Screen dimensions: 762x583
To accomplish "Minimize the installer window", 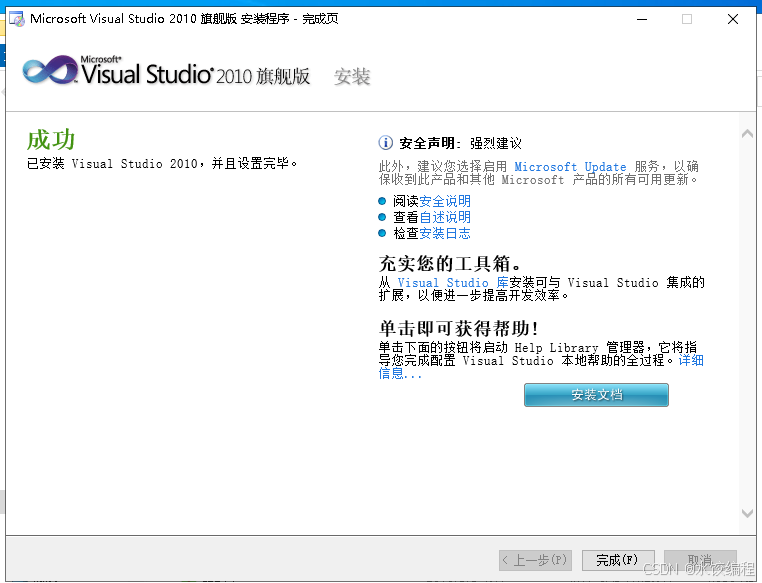I will 642,19.
